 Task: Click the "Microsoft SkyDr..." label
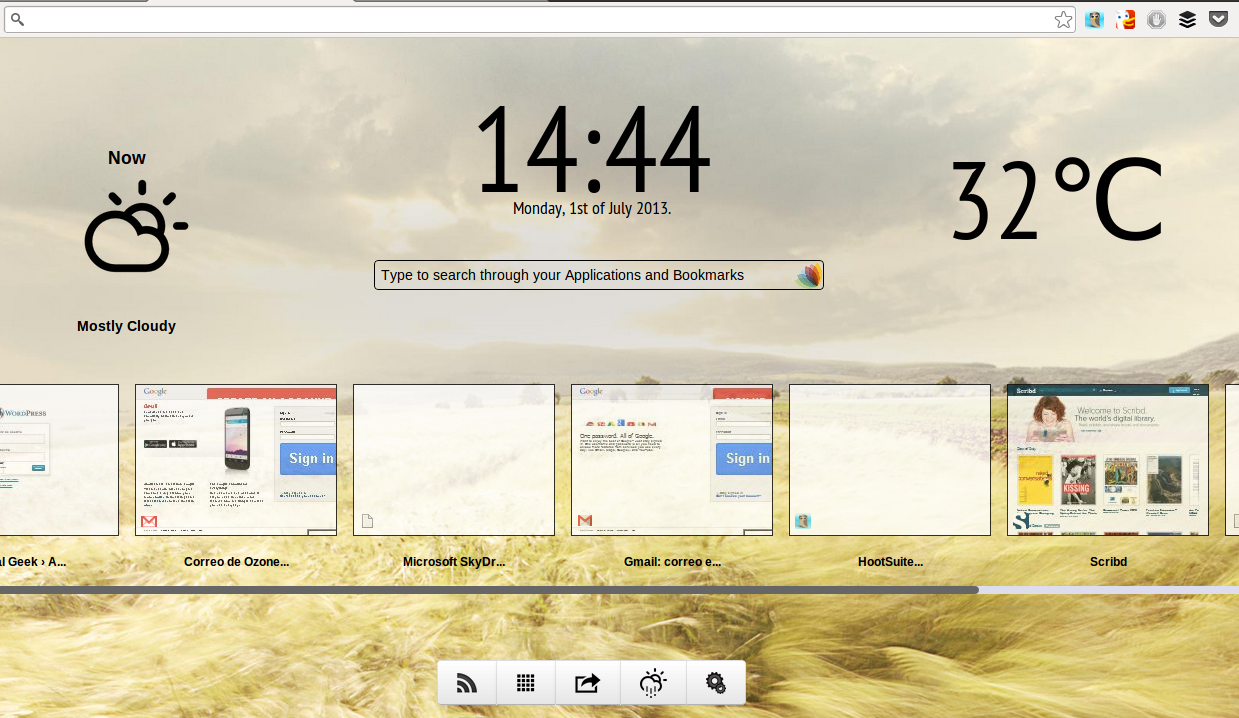point(454,562)
